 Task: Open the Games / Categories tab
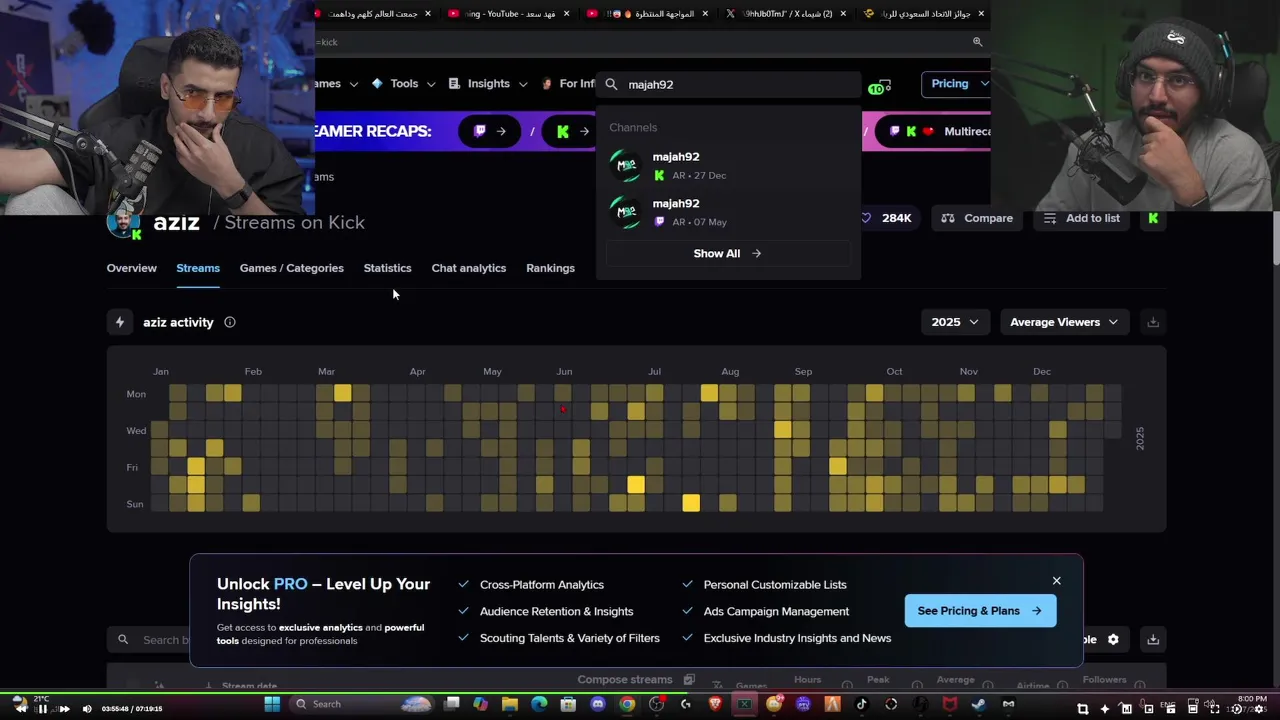(292, 268)
